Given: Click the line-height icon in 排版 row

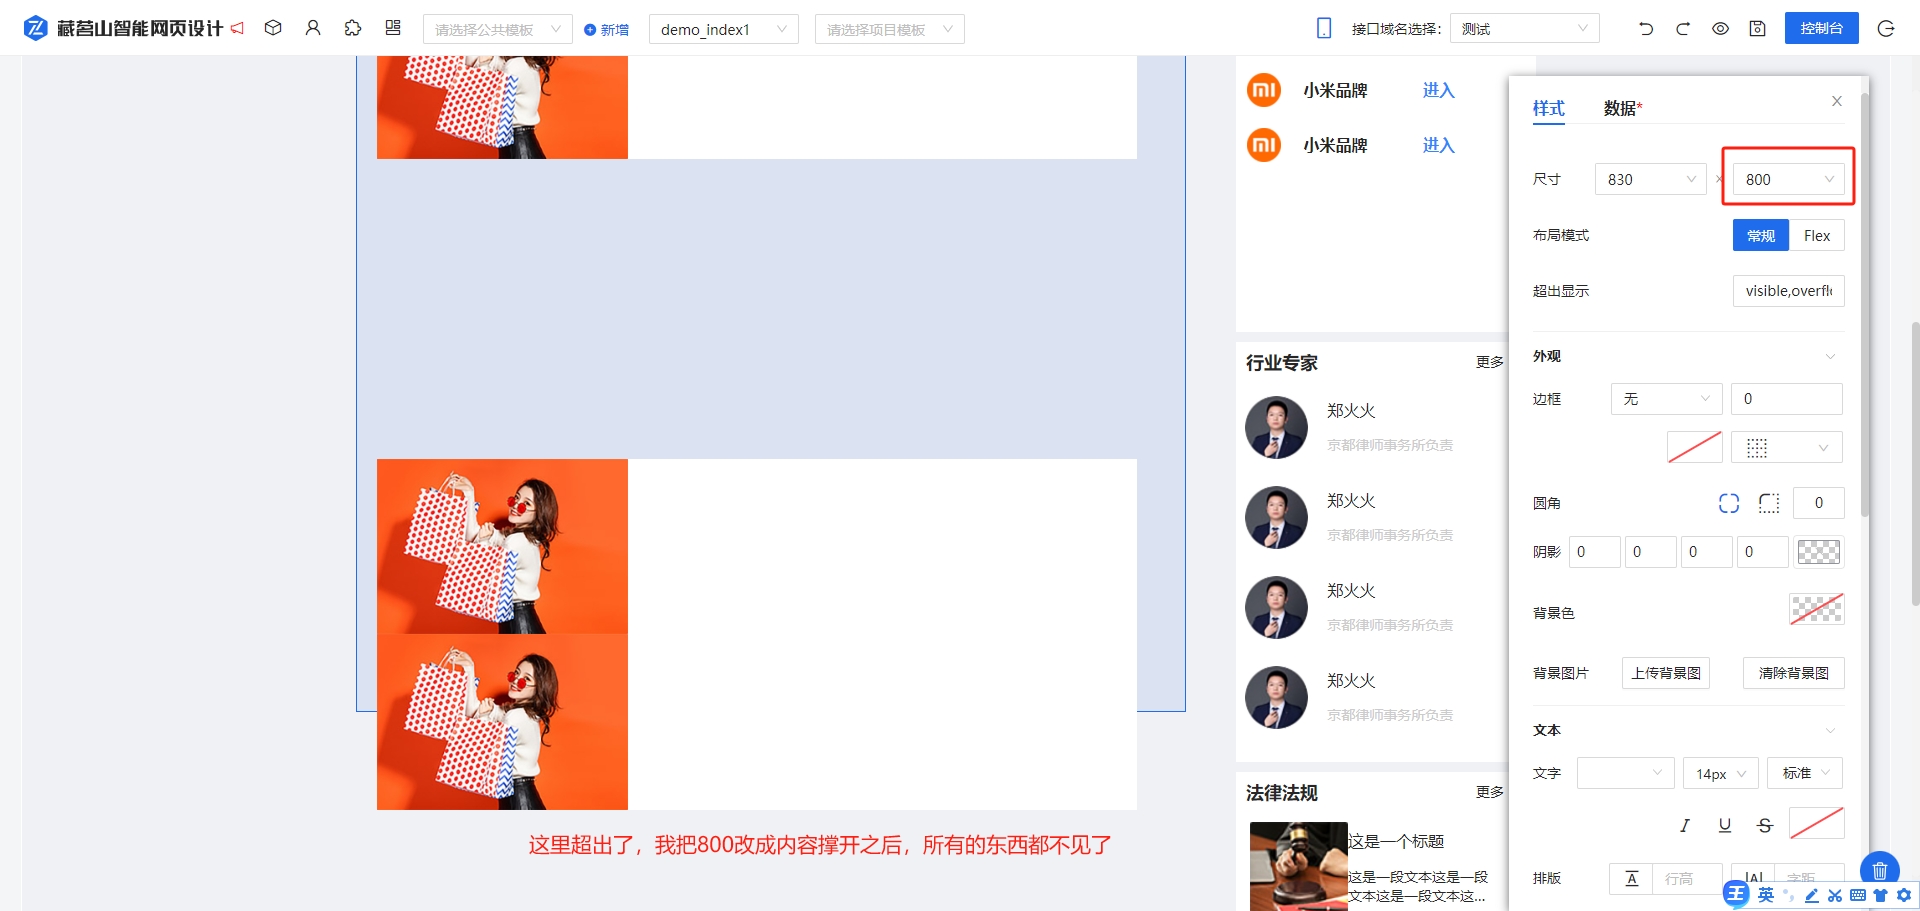Looking at the screenshot, I should coord(1632,879).
